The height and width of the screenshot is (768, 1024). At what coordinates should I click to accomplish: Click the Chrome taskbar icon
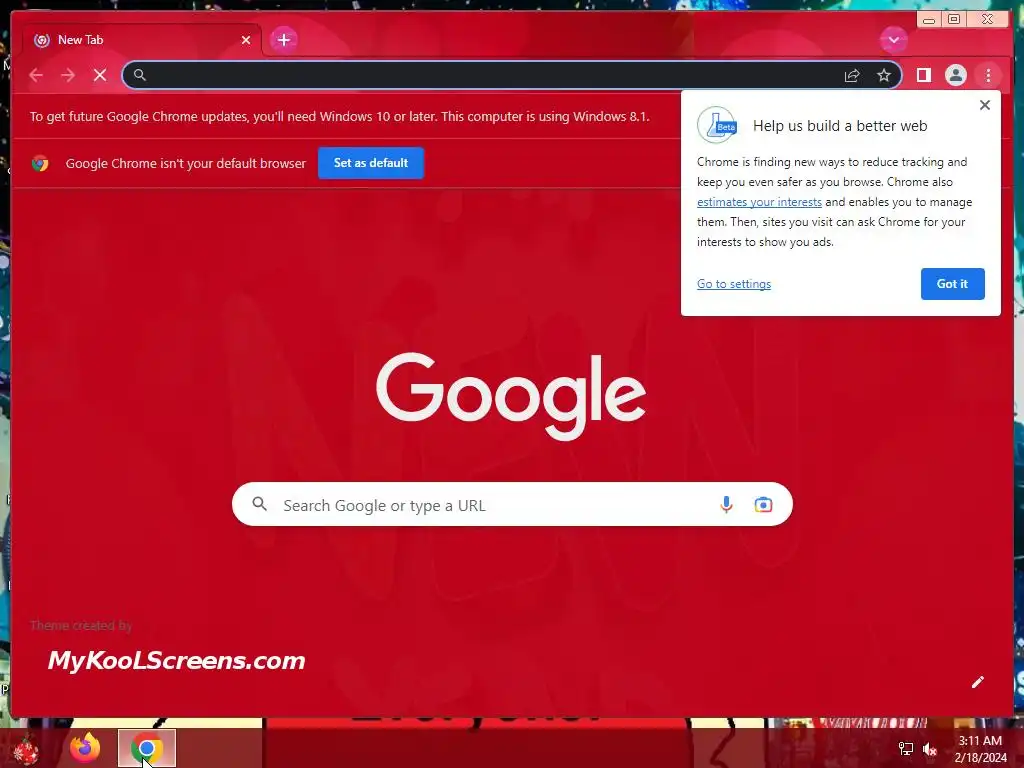coord(147,748)
